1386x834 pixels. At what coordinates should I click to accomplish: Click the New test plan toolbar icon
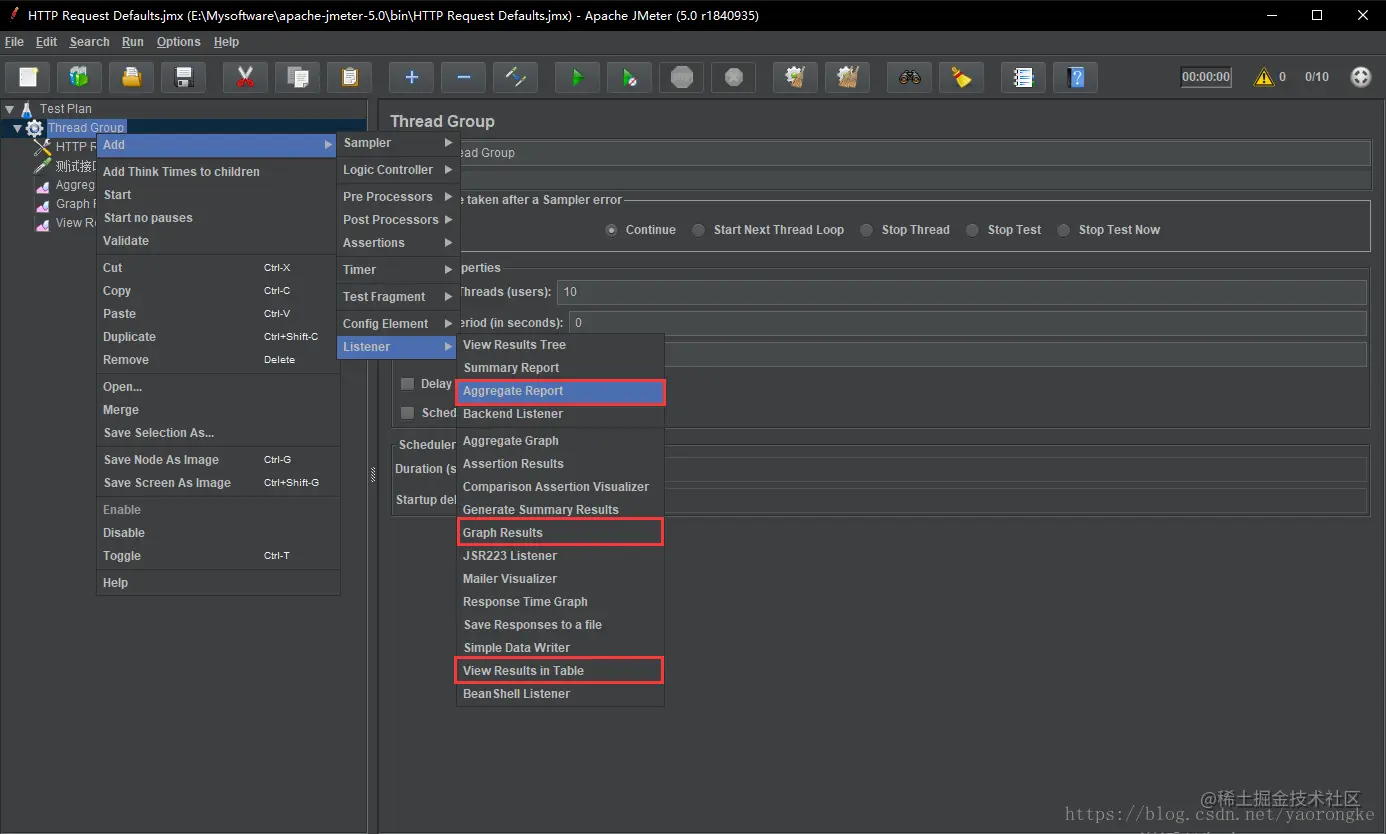tap(28, 77)
